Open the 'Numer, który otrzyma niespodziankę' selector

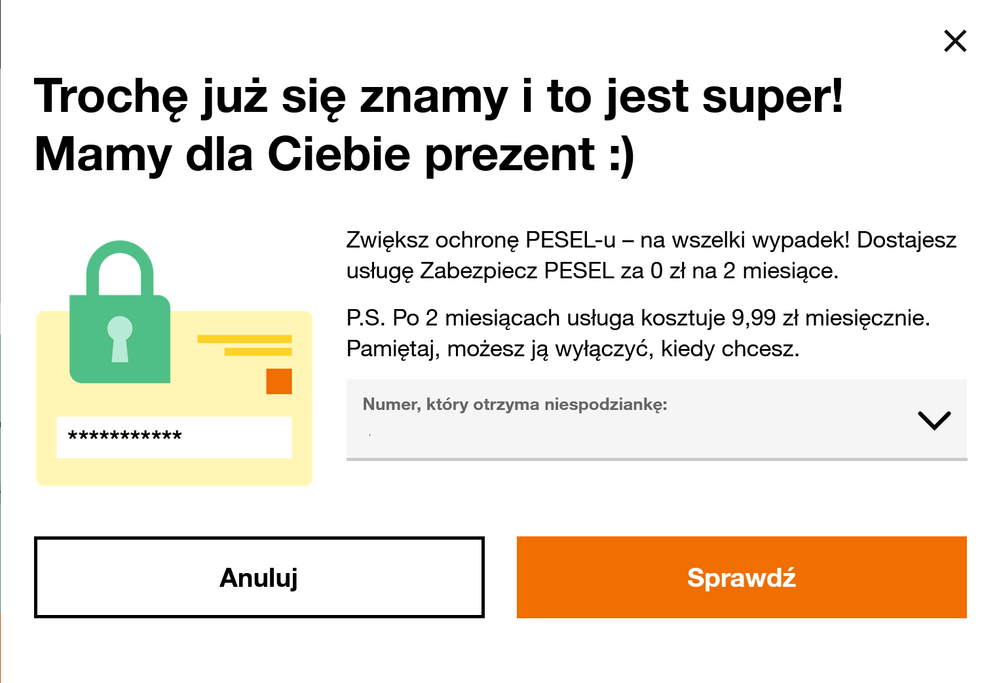point(655,418)
